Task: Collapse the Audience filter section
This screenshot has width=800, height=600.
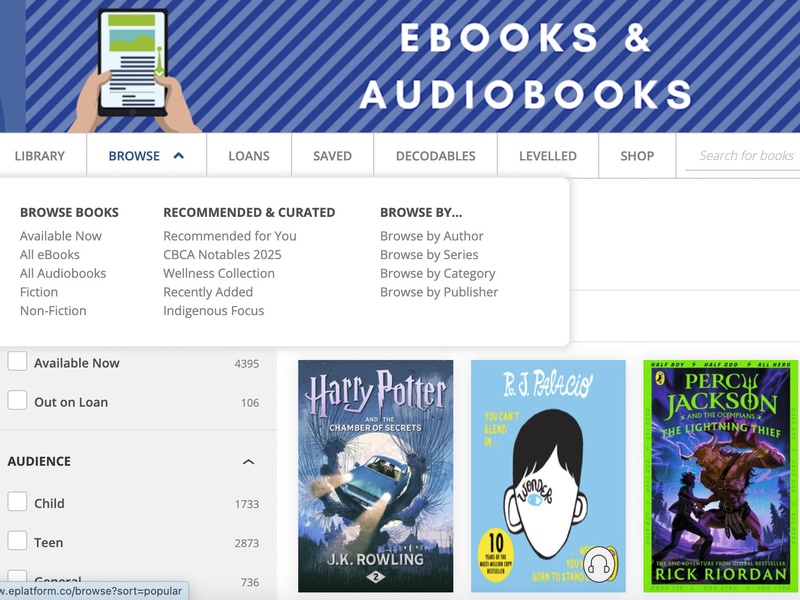Action: (x=248, y=462)
